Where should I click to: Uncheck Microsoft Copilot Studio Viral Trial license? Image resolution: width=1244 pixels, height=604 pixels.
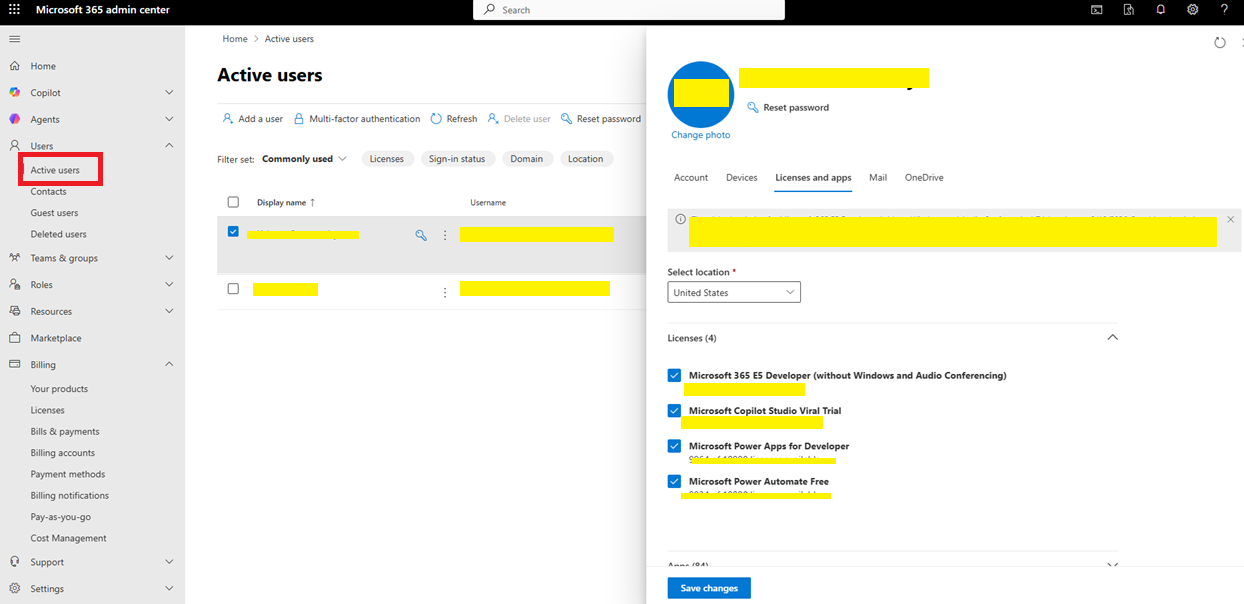(x=674, y=410)
